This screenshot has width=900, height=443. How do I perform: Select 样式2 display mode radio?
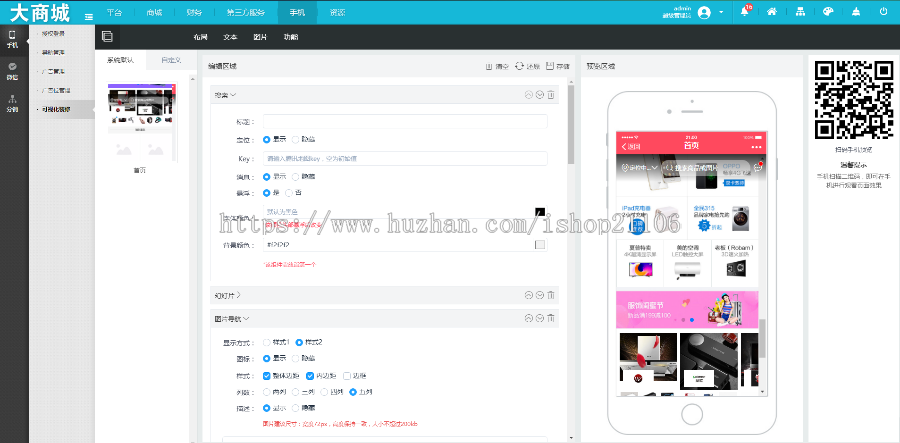pyautogui.click(x=298, y=342)
